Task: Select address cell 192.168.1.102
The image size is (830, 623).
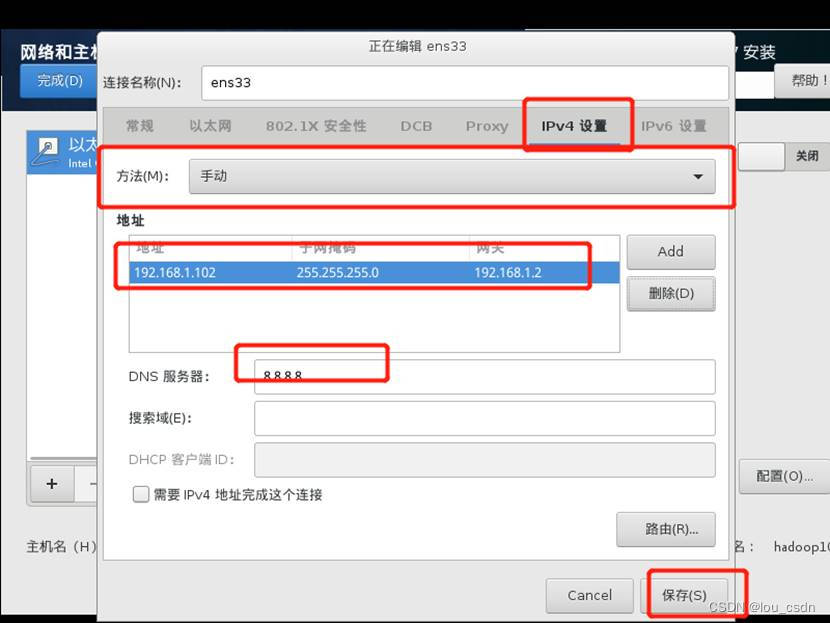Action: tap(175, 273)
